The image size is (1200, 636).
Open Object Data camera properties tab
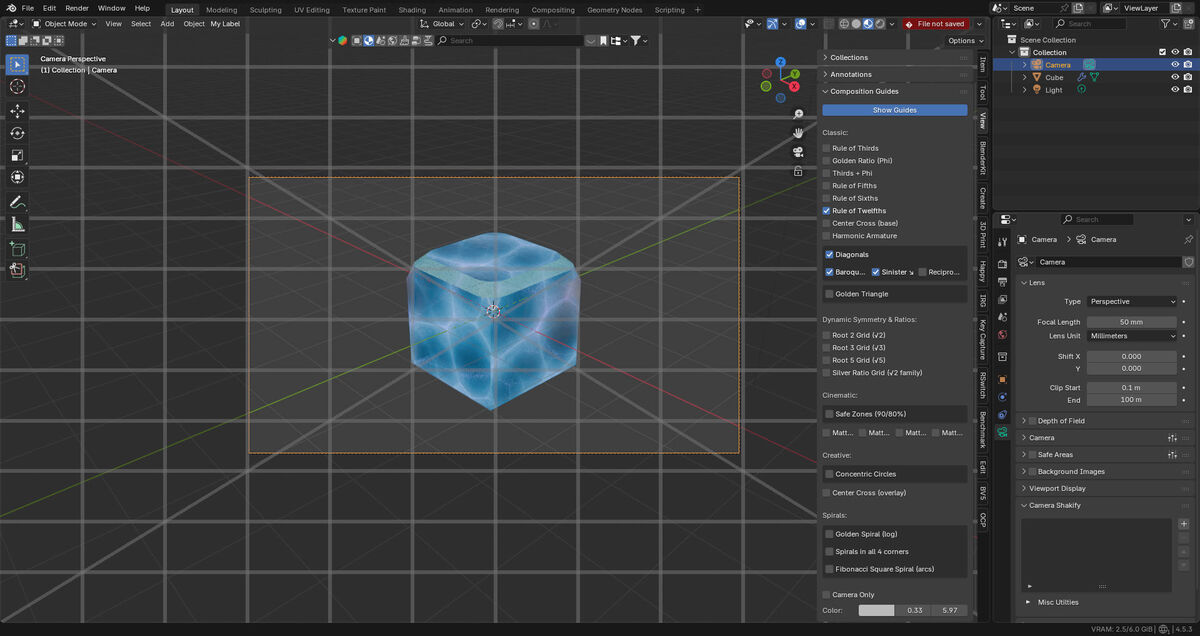pos(1002,432)
